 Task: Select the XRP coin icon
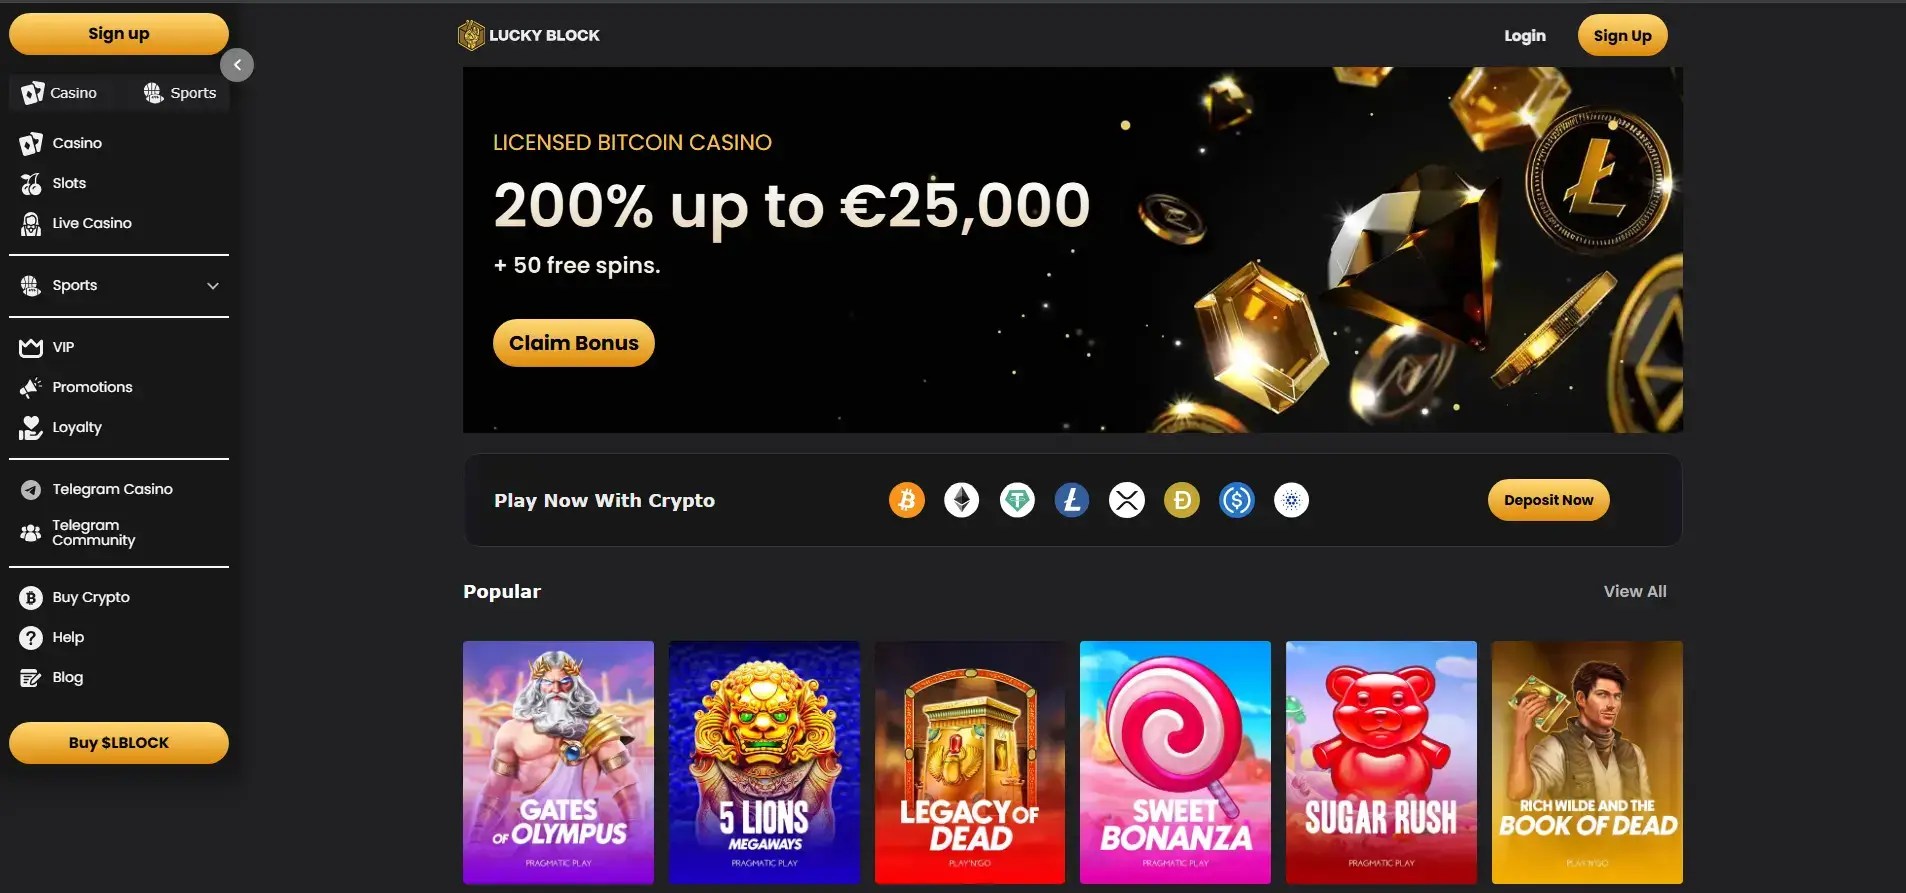click(1127, 500)
